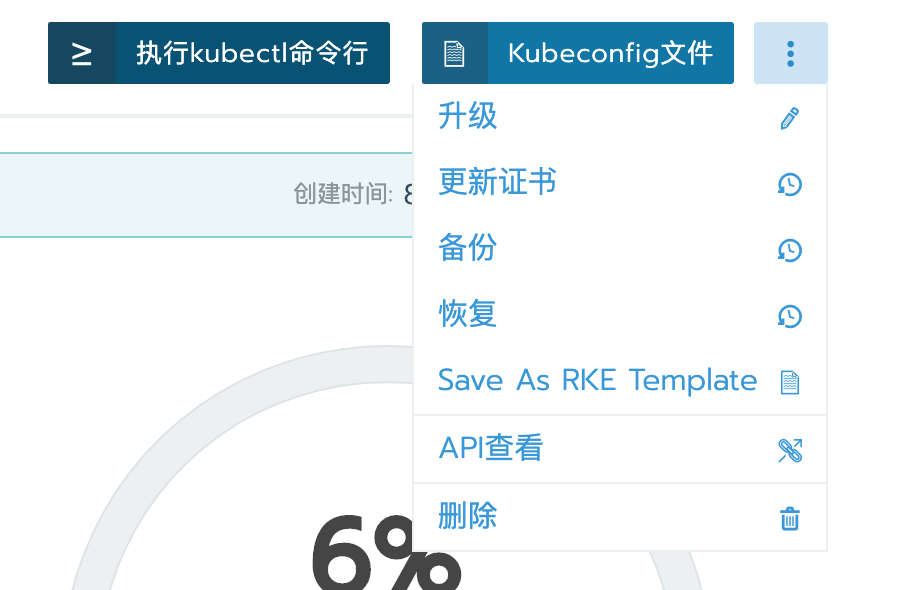Click the clock icon beside 更新证书

[x=790, y=184]
